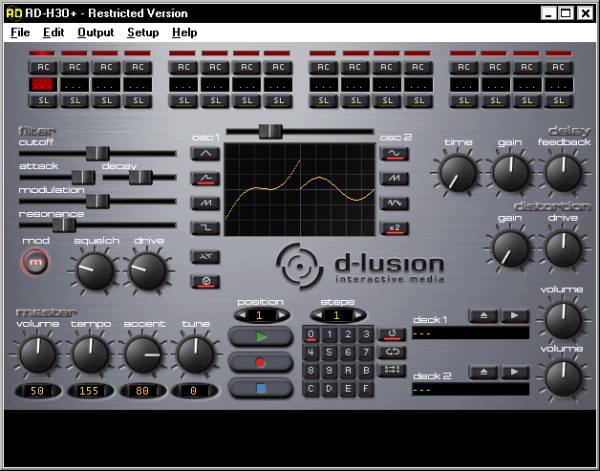Select step 3 on the keypad
600x471 pixels.
tap(366, 334)
